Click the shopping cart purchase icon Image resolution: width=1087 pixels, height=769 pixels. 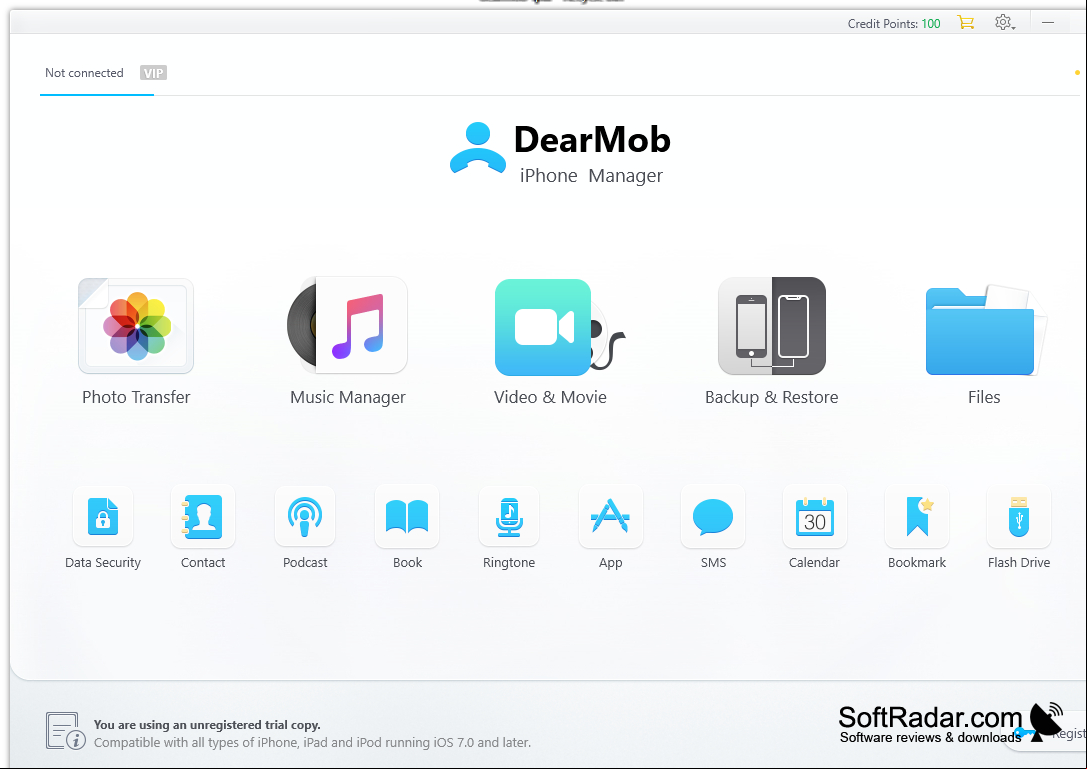click(x=966, y=22)
